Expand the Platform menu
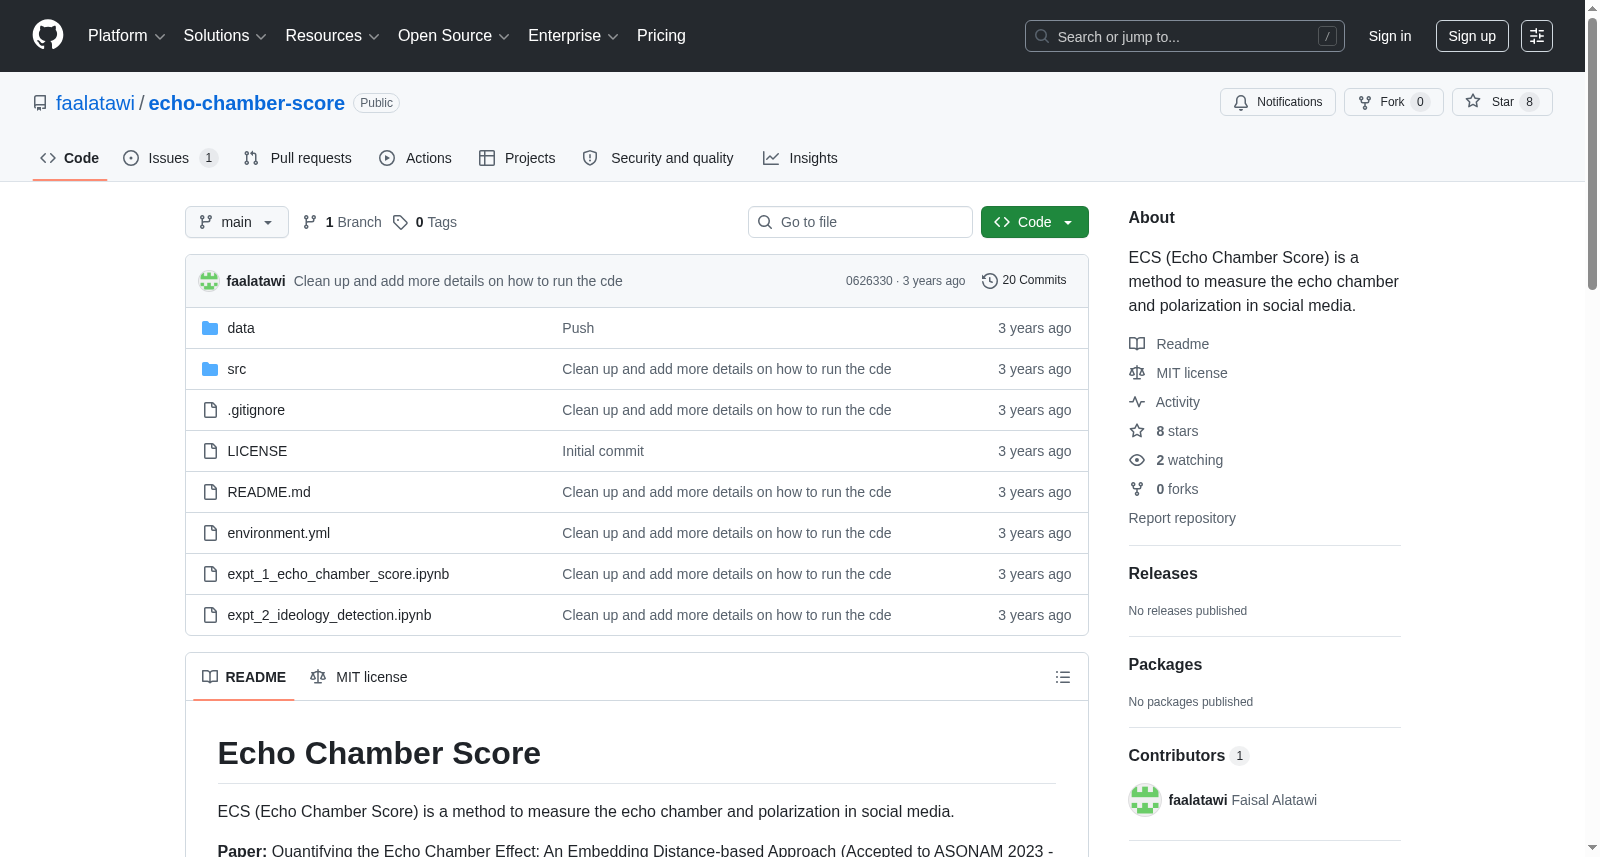 [126, 36]
